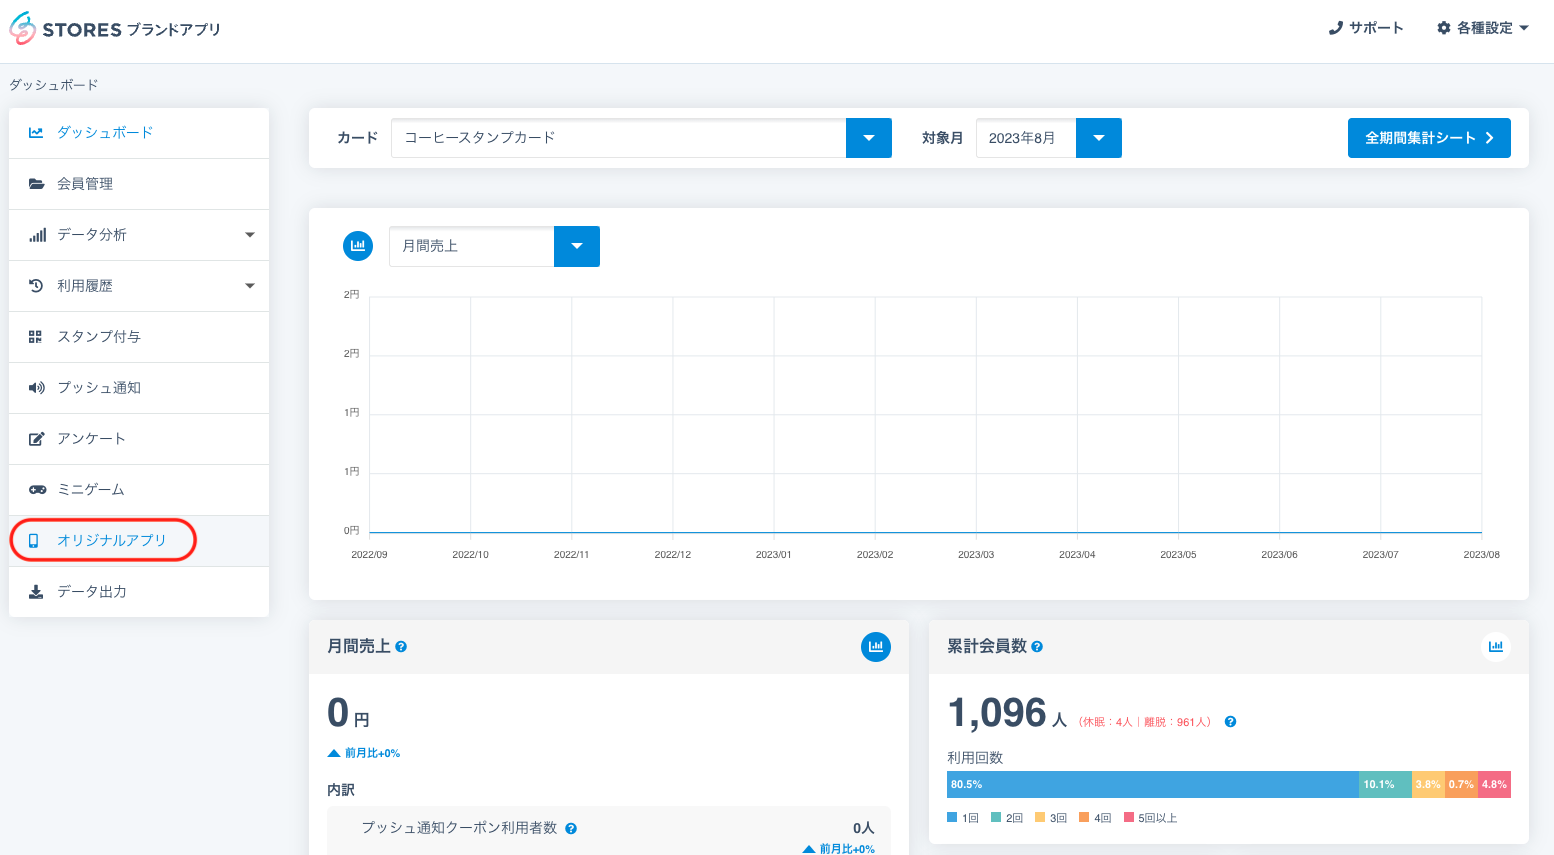
Task: Open the カード dropdown arrow
Action: click(869, 138)
